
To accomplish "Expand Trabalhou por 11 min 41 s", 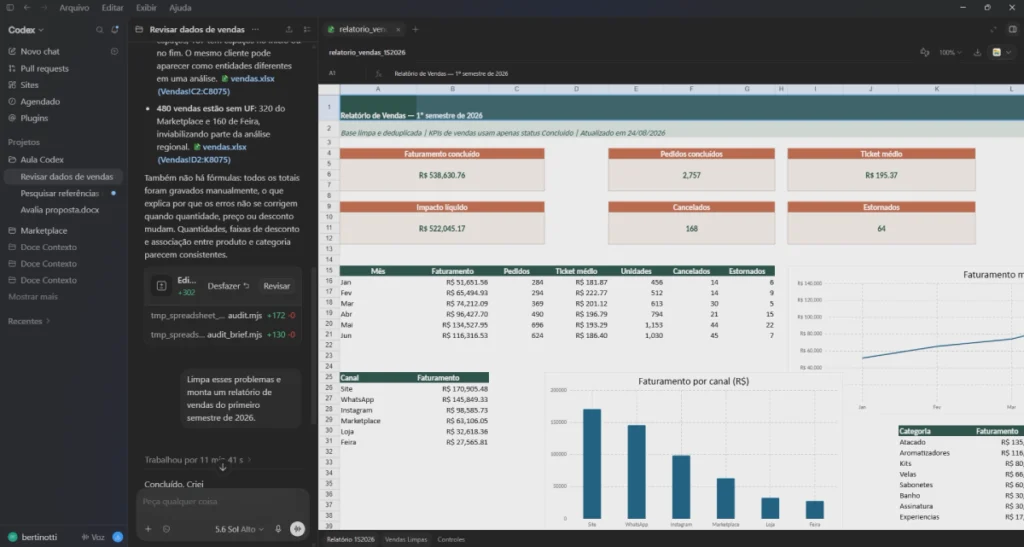I will [197, 460].
